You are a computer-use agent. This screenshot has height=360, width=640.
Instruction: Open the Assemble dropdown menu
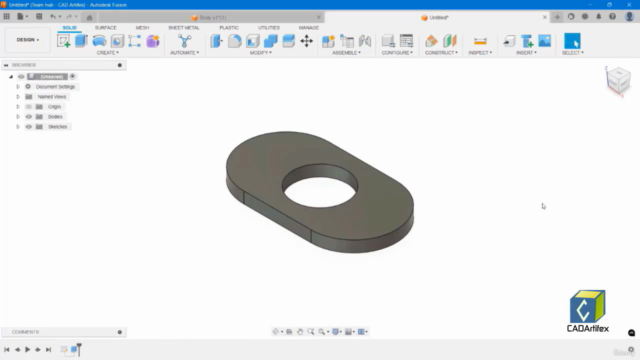pyautogui.click(x=347, y=53)
